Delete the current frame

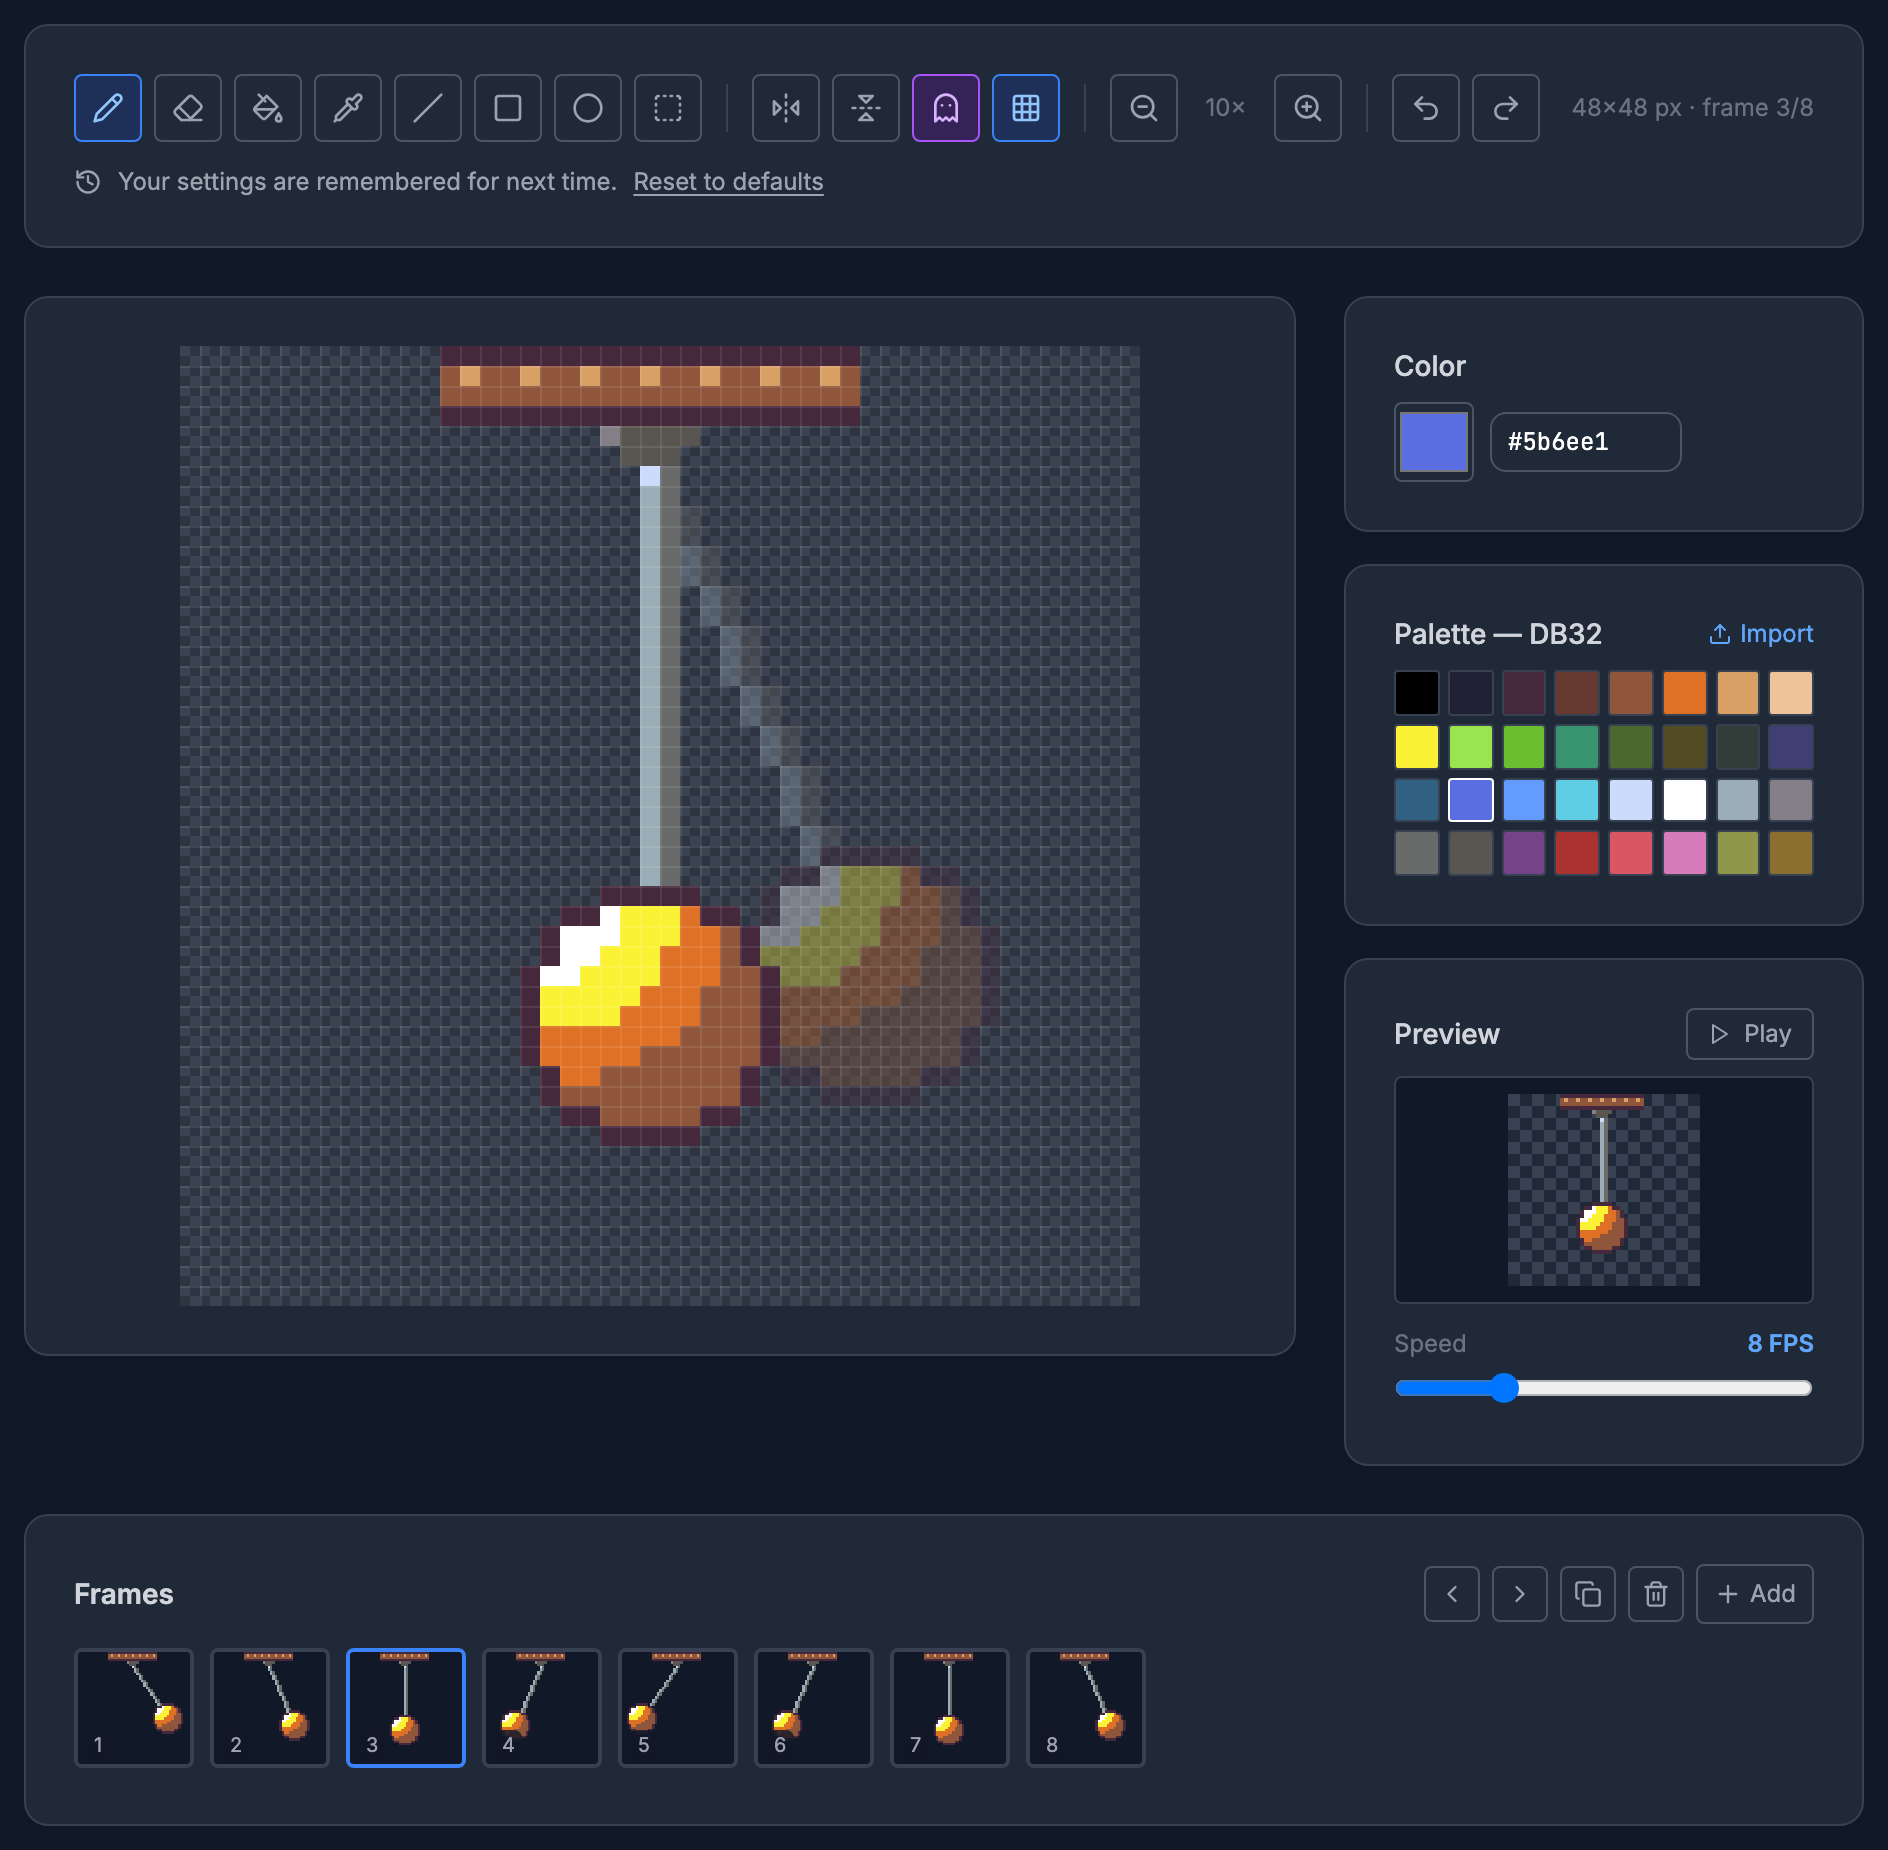coord(1656,1594)
